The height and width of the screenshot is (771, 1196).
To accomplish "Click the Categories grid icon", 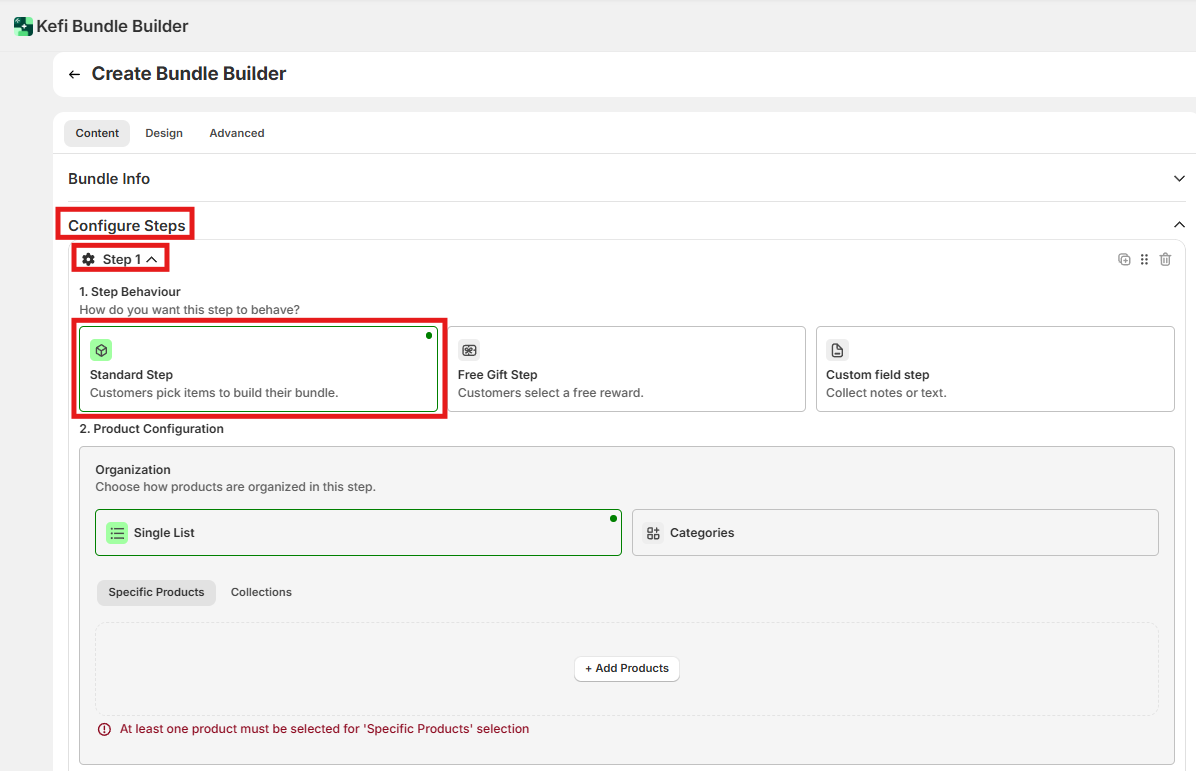I will [653, 533].
